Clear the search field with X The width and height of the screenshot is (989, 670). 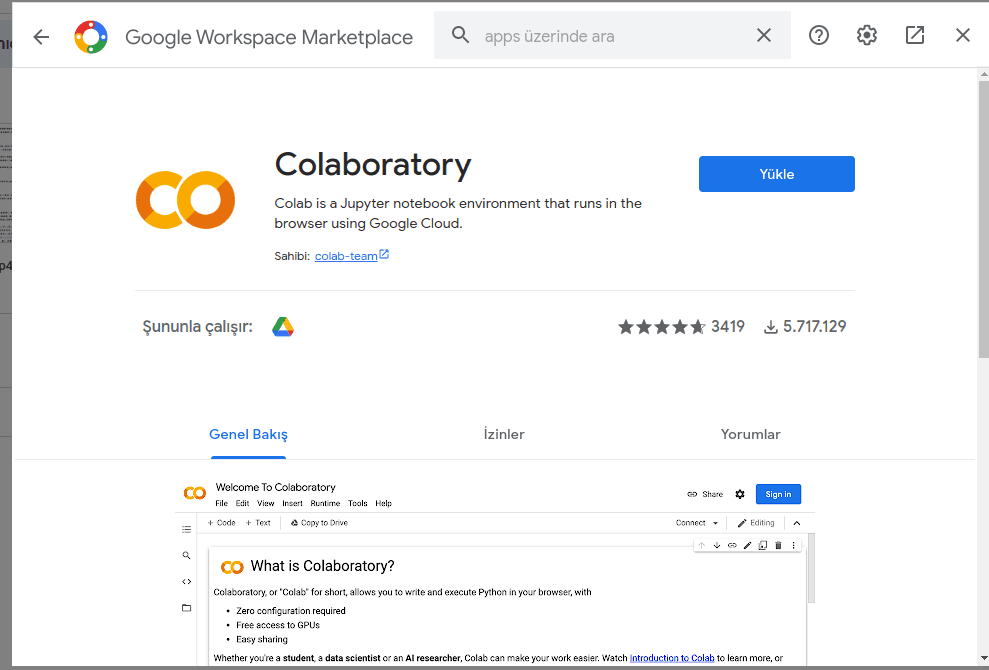(x=763, y=35)
